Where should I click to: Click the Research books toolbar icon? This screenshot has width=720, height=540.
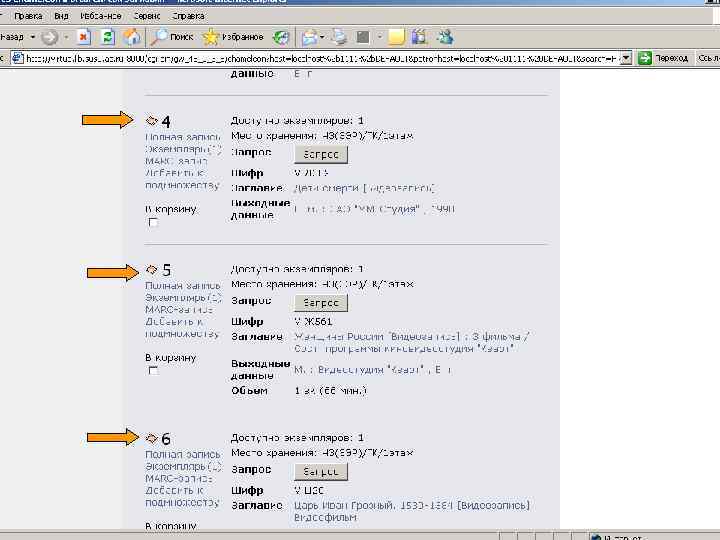coord(419,37)
